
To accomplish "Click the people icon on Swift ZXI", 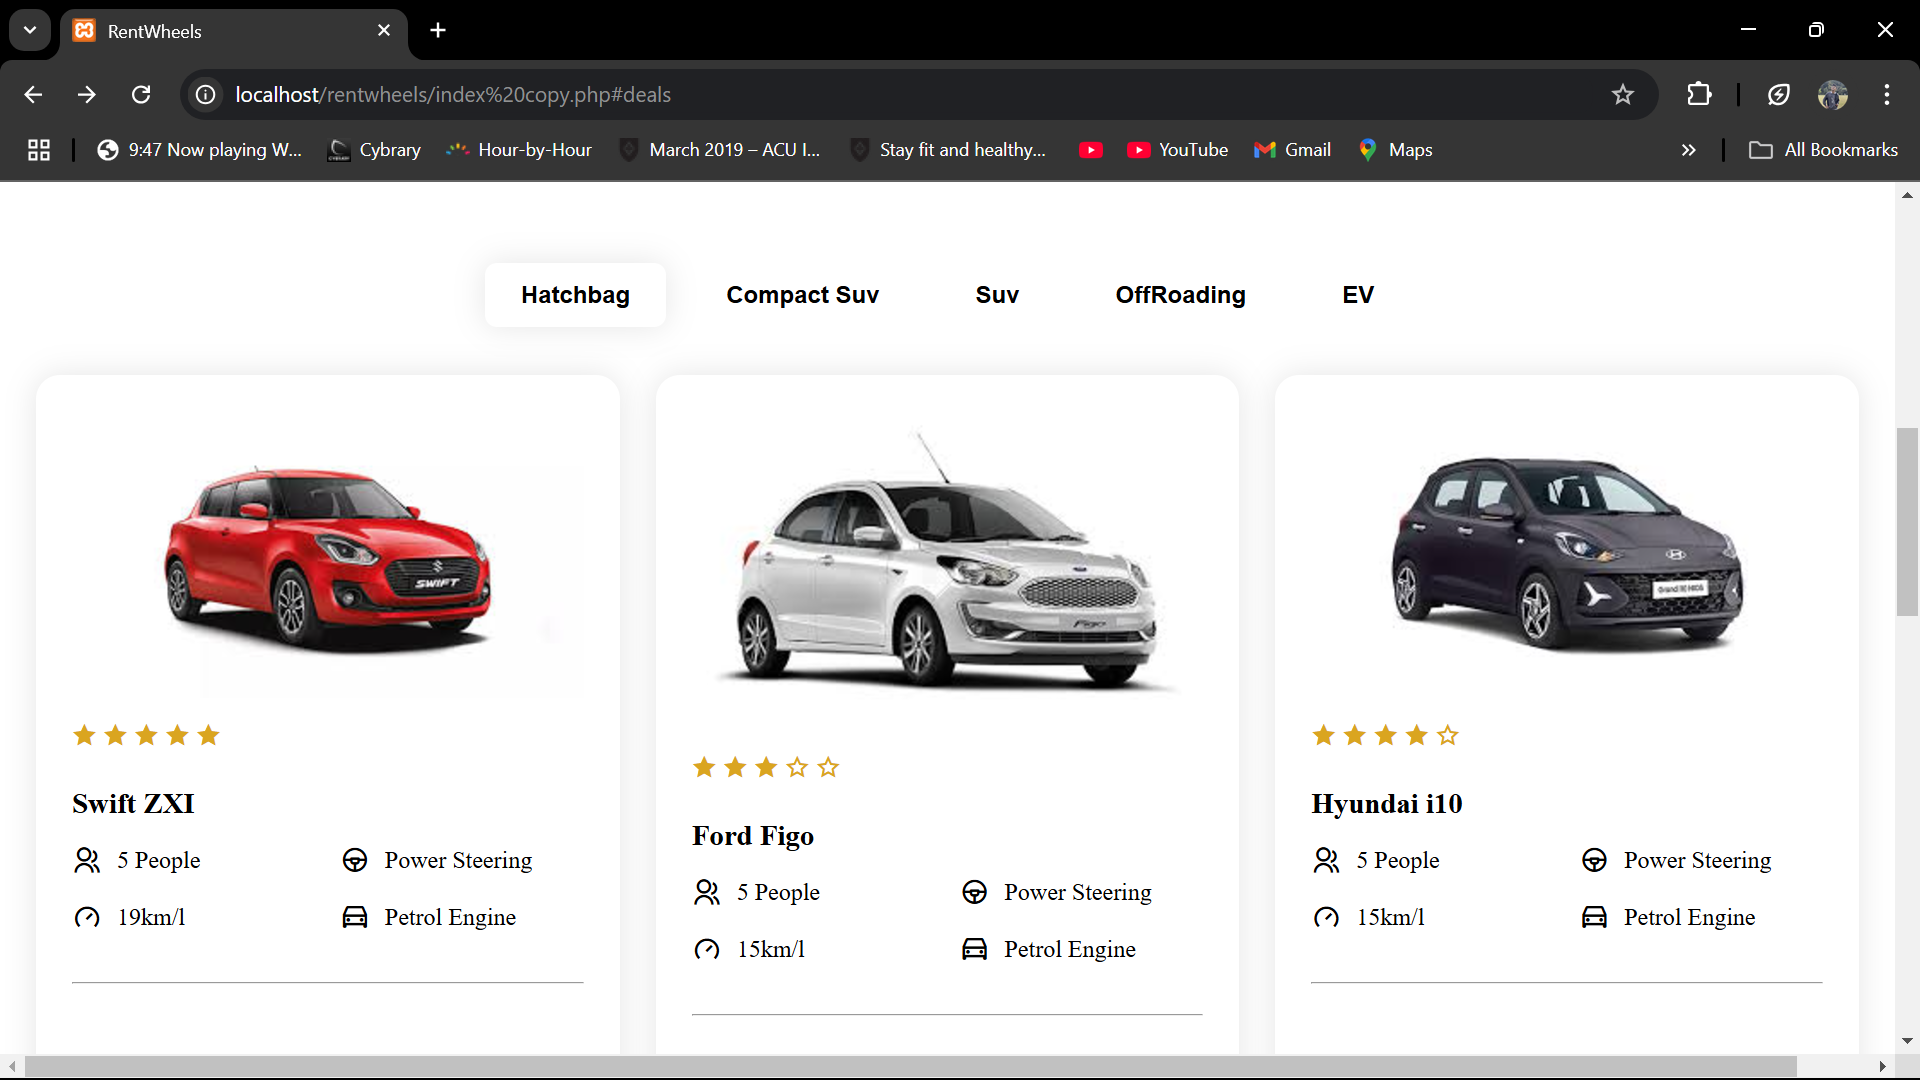I will click(x=87, y=860).
